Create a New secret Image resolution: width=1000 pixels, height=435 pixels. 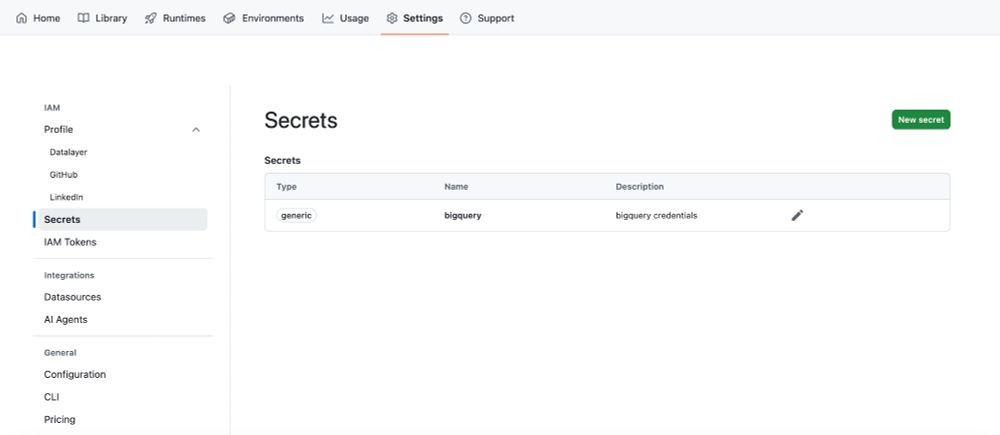[921, 119]
